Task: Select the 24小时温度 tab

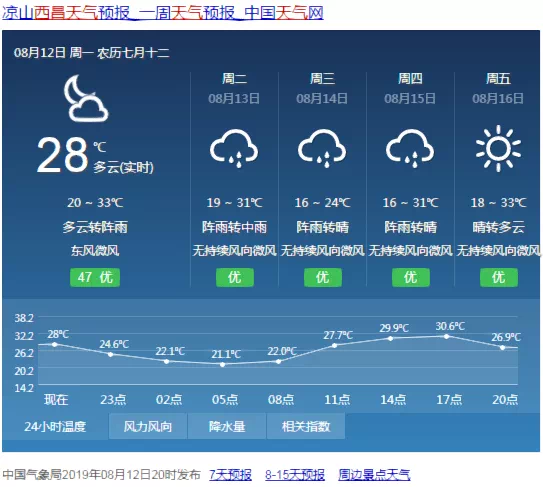Action: 55,426
